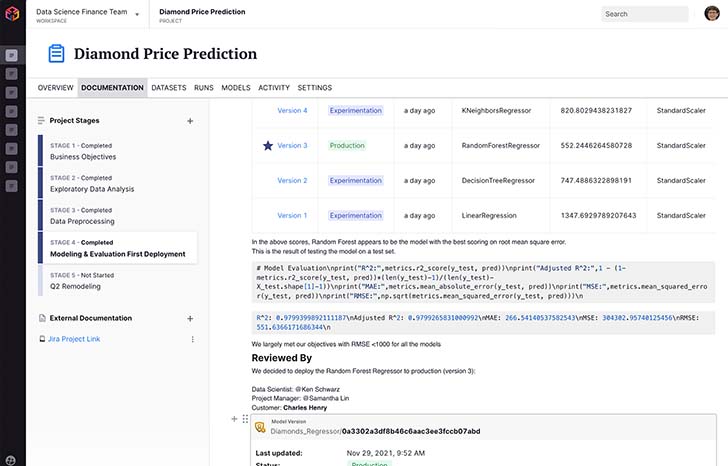The image size is (728, 466).
Task: Open the Jira Project Link
Action: (74, 339)
